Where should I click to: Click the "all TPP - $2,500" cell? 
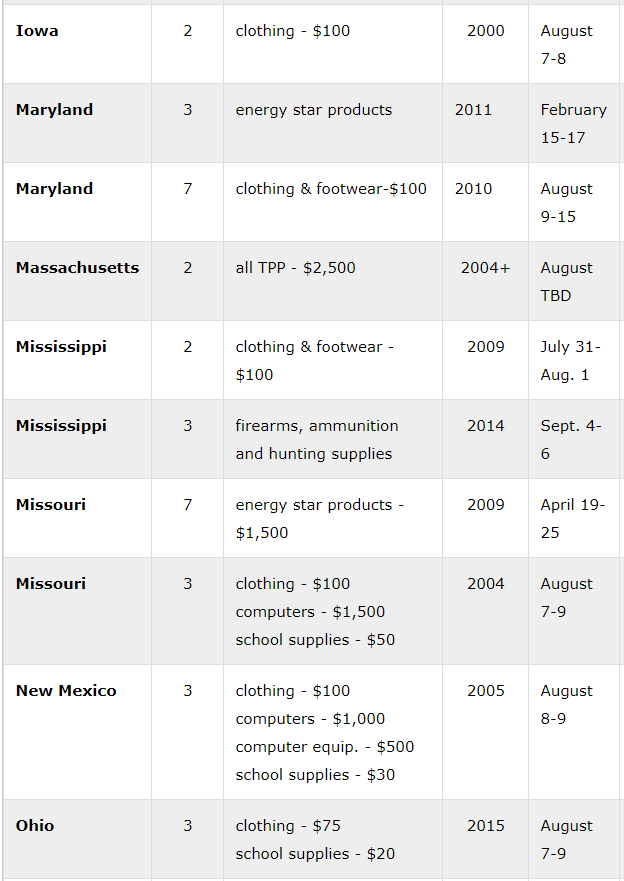point(295,268)
